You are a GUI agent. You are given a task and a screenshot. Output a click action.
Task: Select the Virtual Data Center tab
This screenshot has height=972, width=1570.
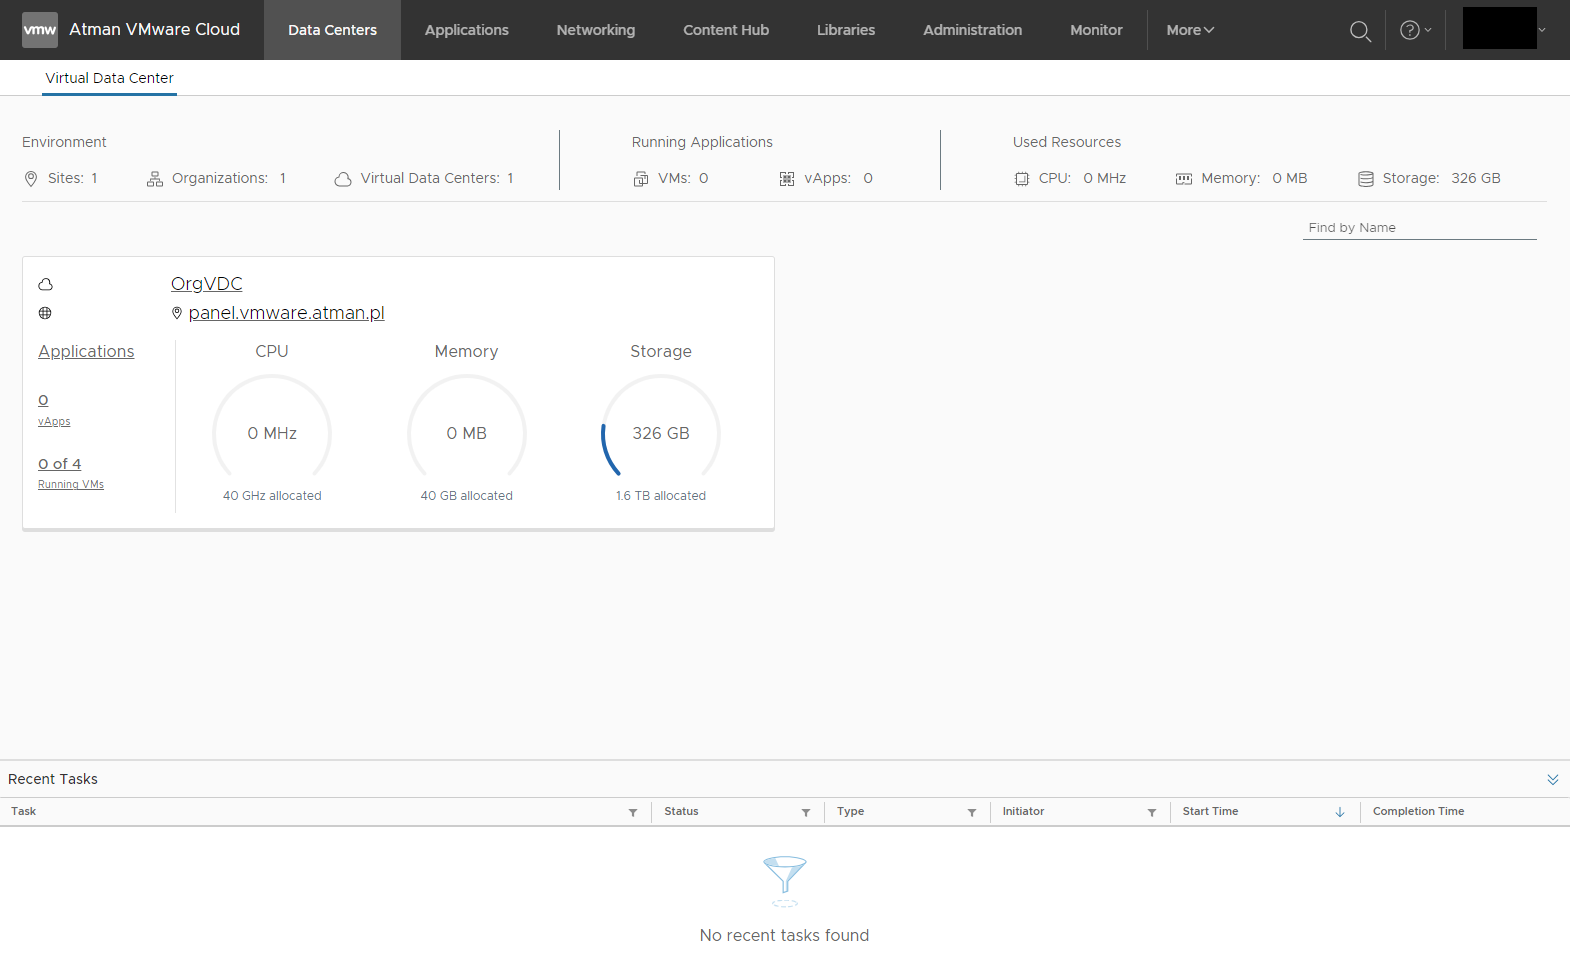click(x=109, y=78)
